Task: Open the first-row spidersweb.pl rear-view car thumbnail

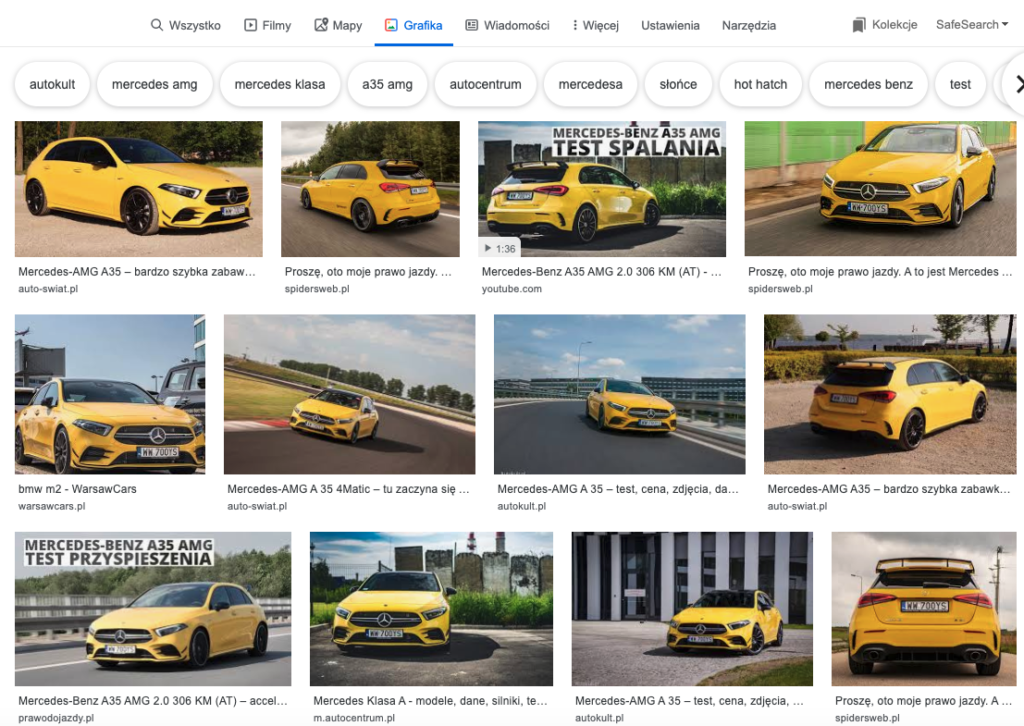Action: [x=370, y=189]
